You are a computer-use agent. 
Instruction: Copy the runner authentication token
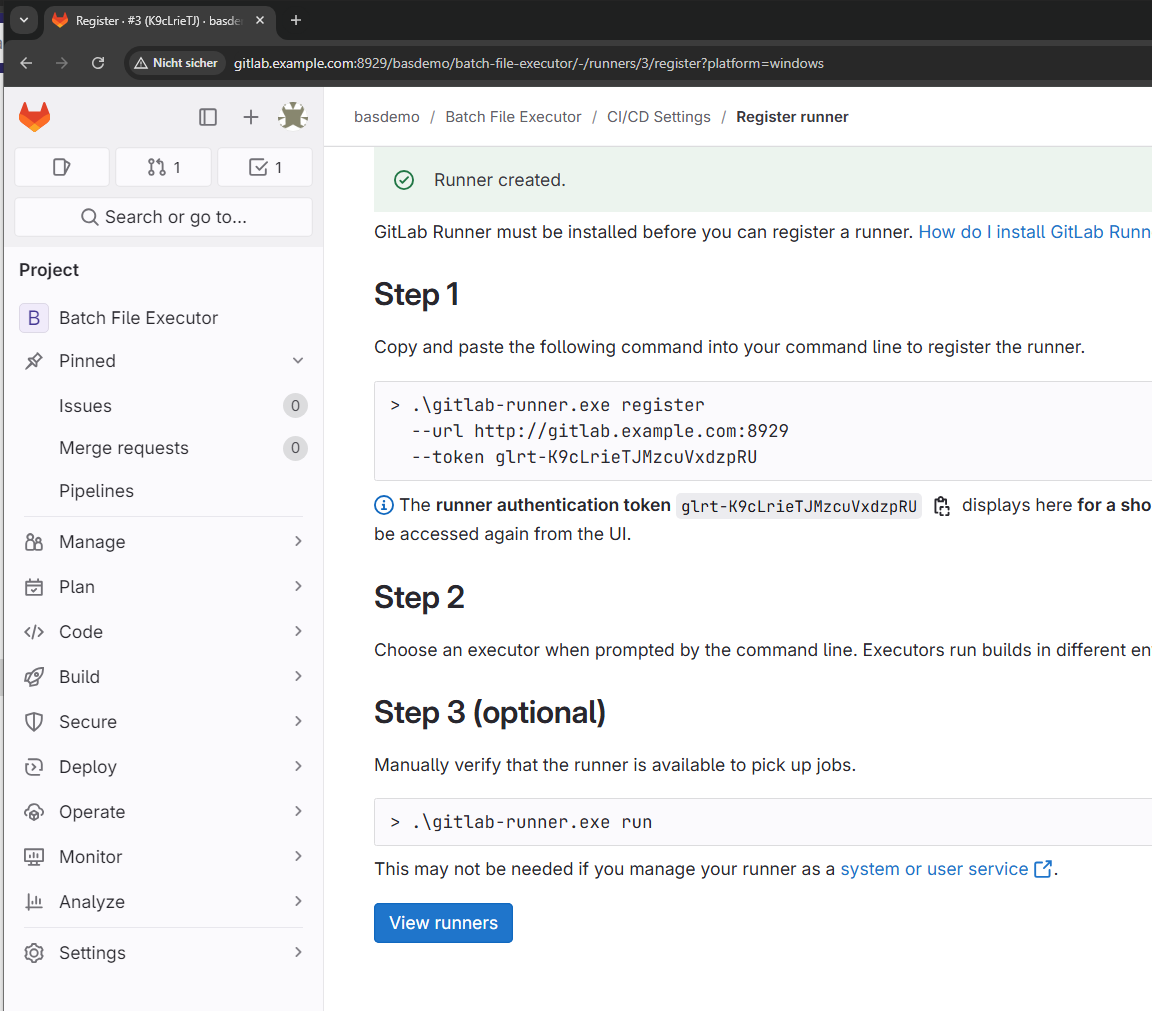[x=941, y=506]
